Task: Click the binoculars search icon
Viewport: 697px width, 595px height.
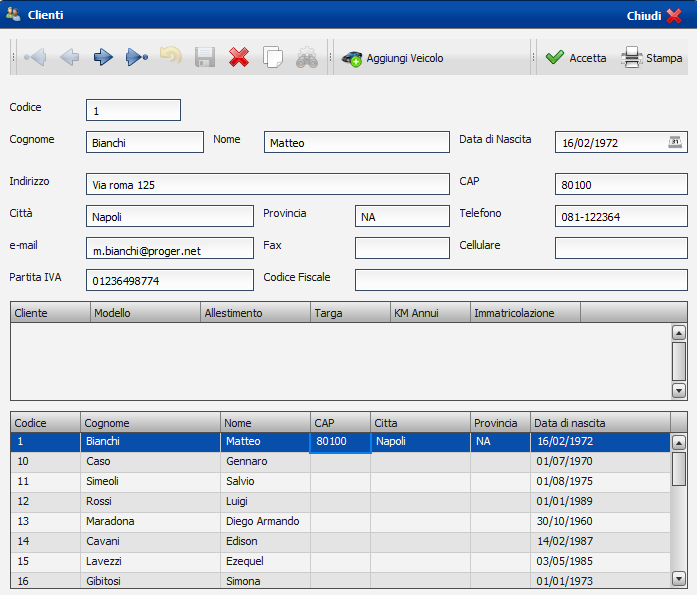Action: point(307,57)
